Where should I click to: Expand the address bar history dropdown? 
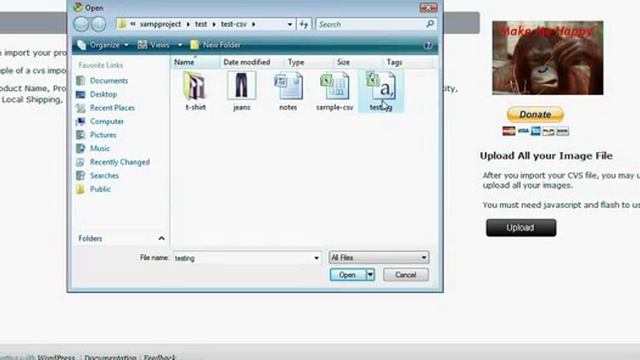(x=290, y=24)
